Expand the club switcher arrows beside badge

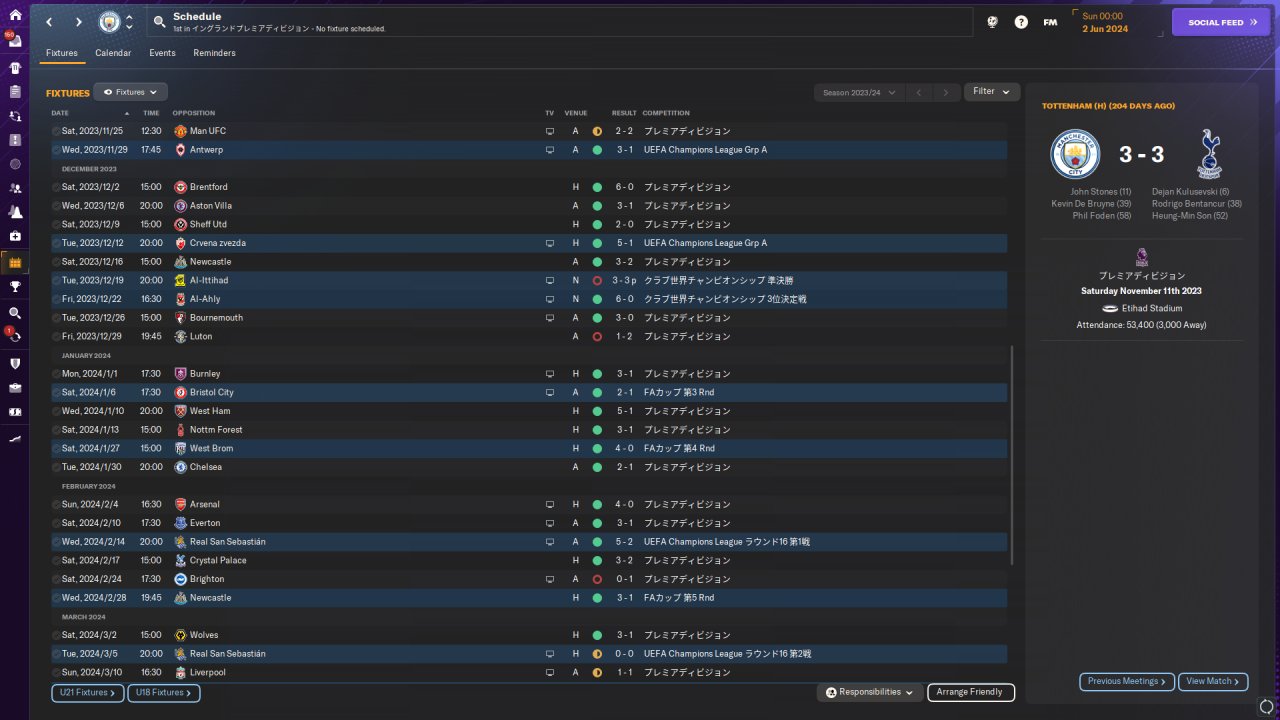pos(129,22)
